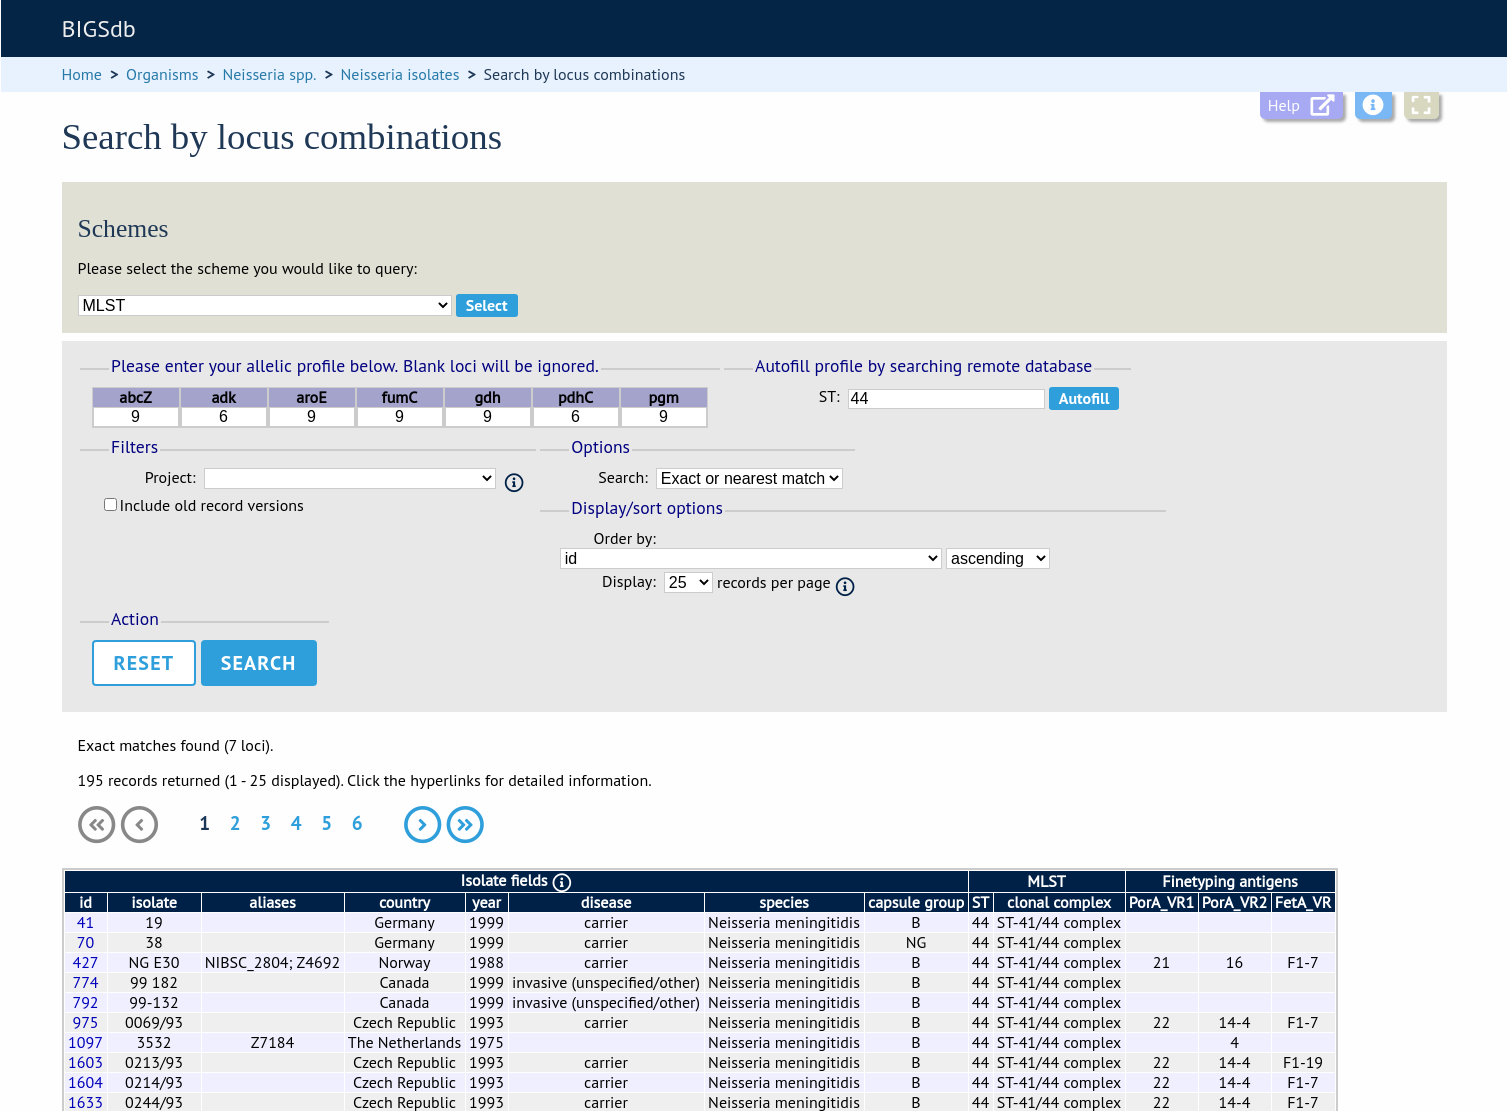Viewport: 1510px width, 1111px height.
Task: Open the Exact or nearest match dropdown
Action: 749,479
